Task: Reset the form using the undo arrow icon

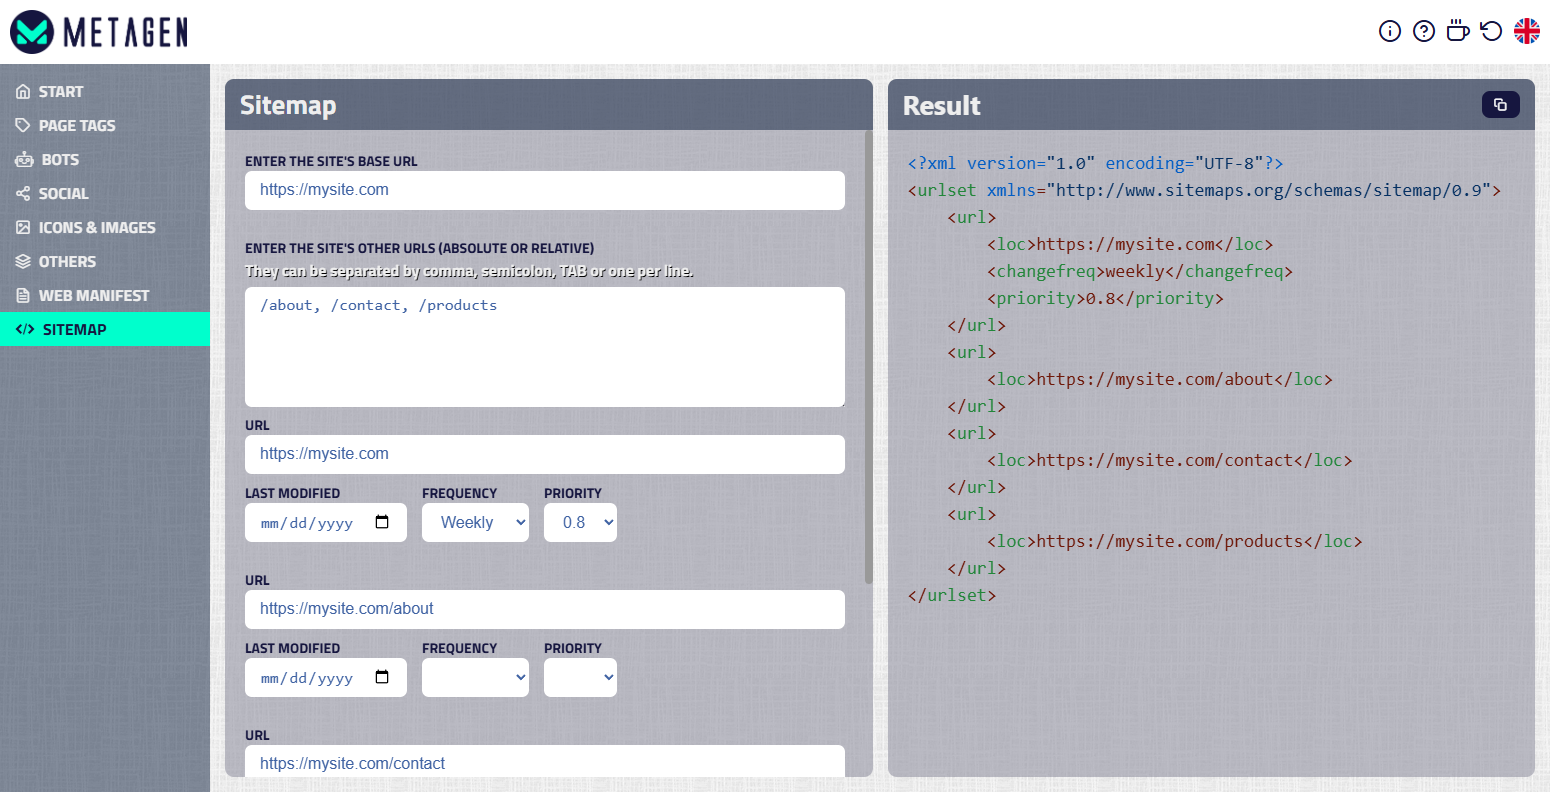Action: (x=1491, y=31)
